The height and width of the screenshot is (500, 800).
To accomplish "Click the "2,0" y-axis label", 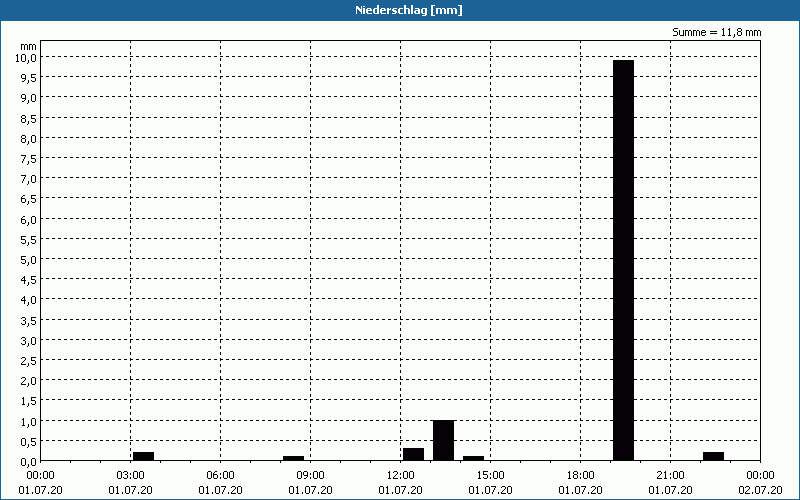I will pyautogui.click(x=28, y=381).
